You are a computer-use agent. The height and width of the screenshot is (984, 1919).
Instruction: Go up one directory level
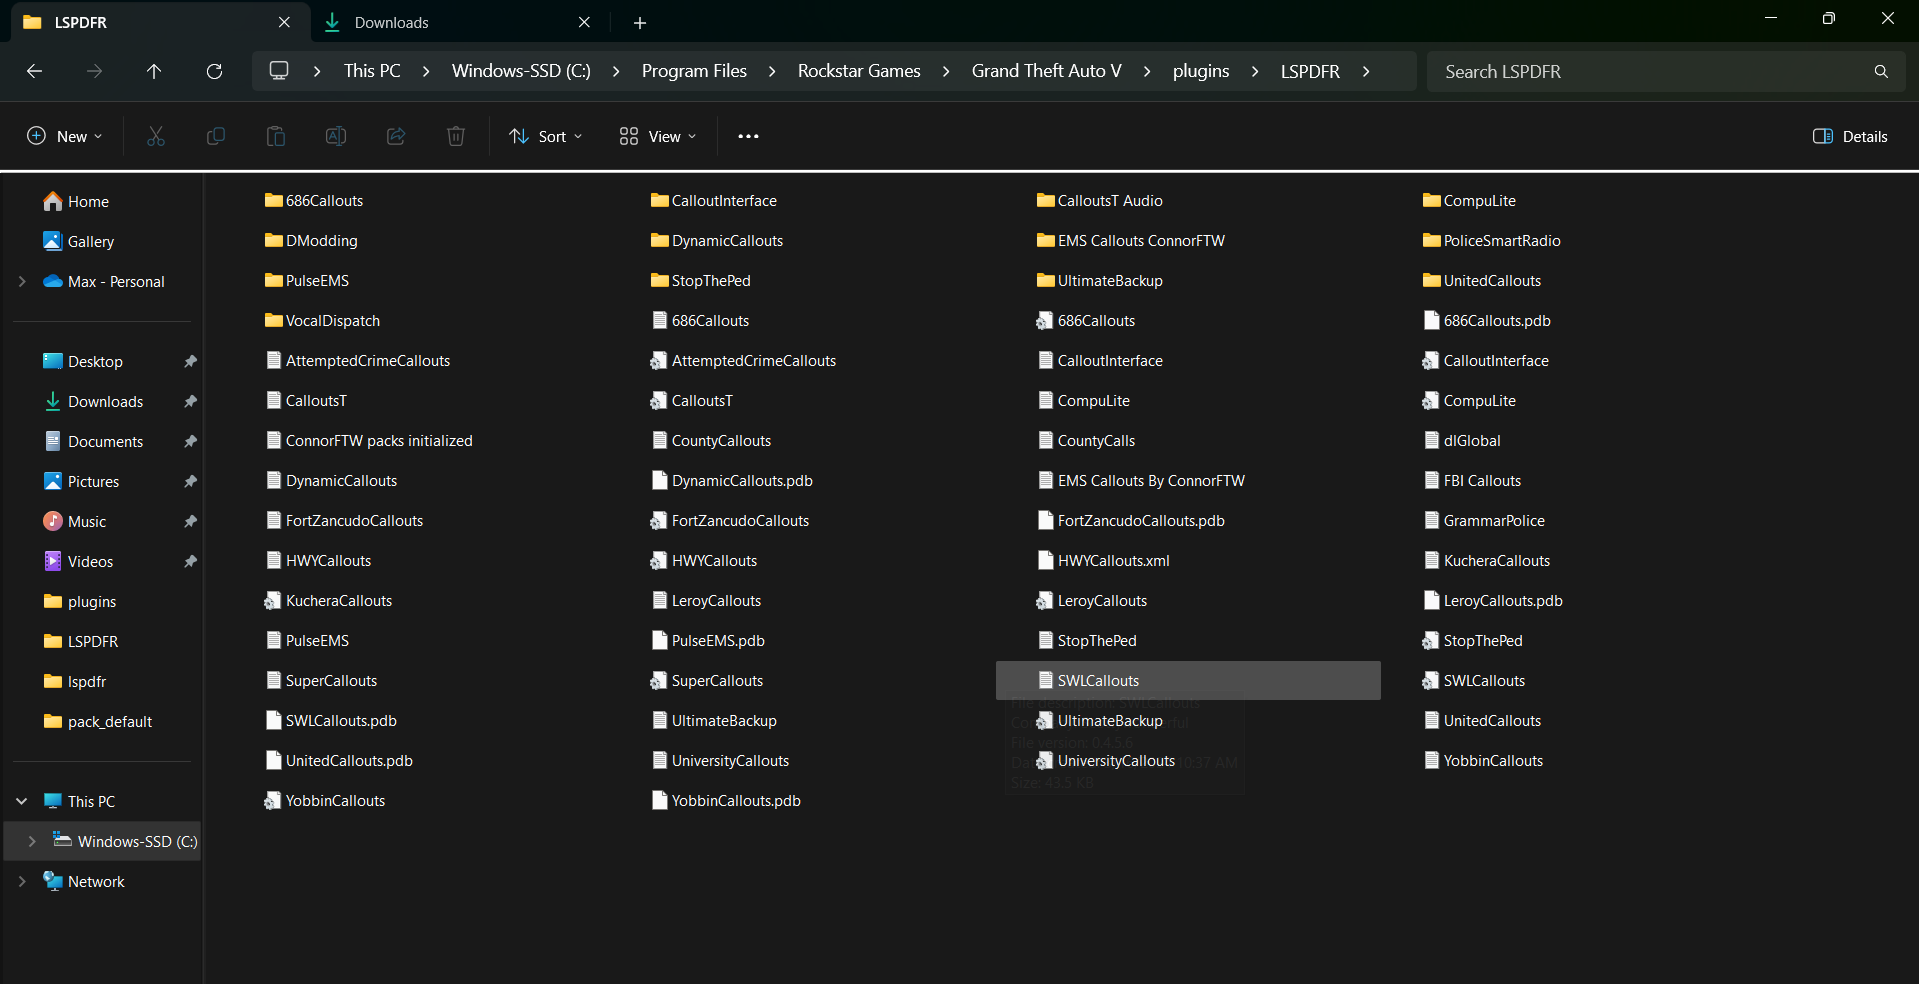tap(154, 71)
